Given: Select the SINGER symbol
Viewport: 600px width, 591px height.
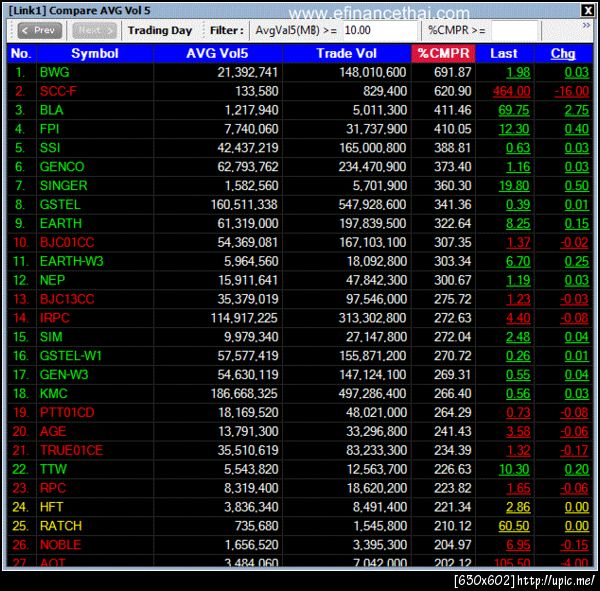Looking at the screenshot, I should 64,185.
